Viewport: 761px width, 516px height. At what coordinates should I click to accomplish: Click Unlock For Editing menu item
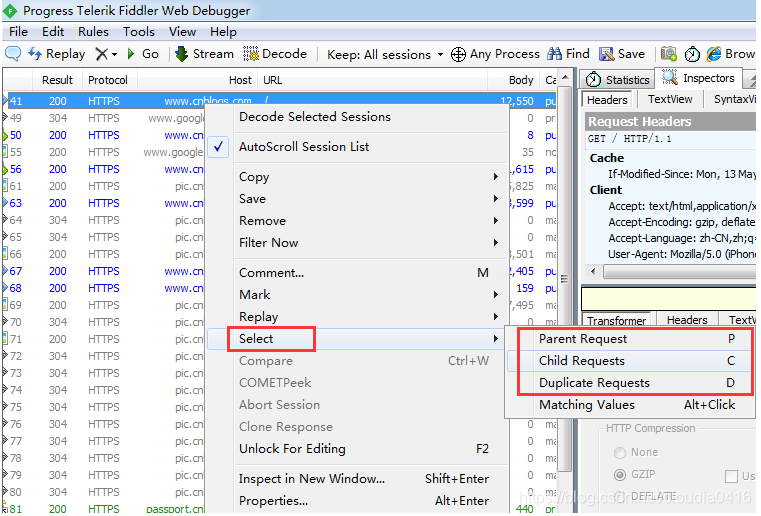pos(358,449)
